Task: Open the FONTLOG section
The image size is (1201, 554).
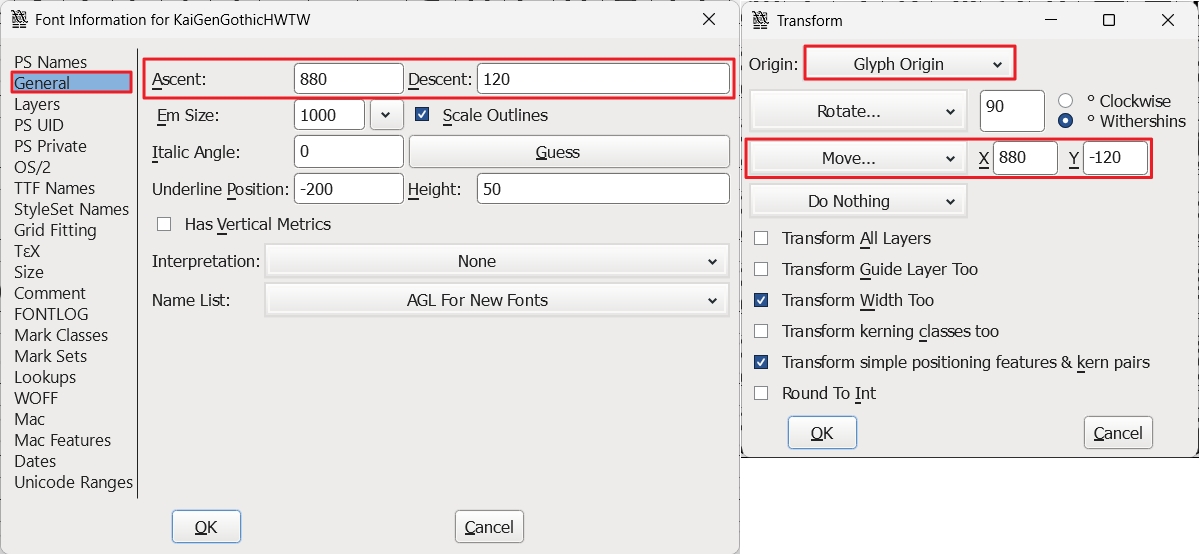Action: [51, 314]
